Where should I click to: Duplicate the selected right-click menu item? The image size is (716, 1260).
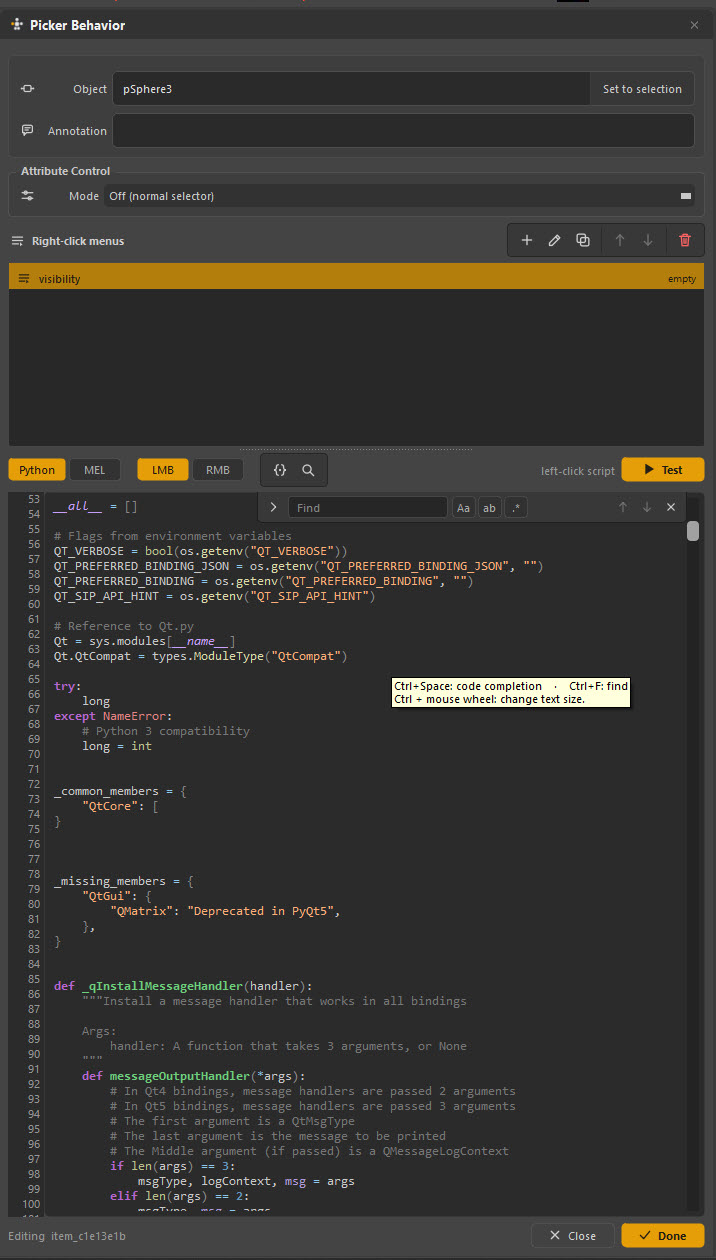click(583, 240)
